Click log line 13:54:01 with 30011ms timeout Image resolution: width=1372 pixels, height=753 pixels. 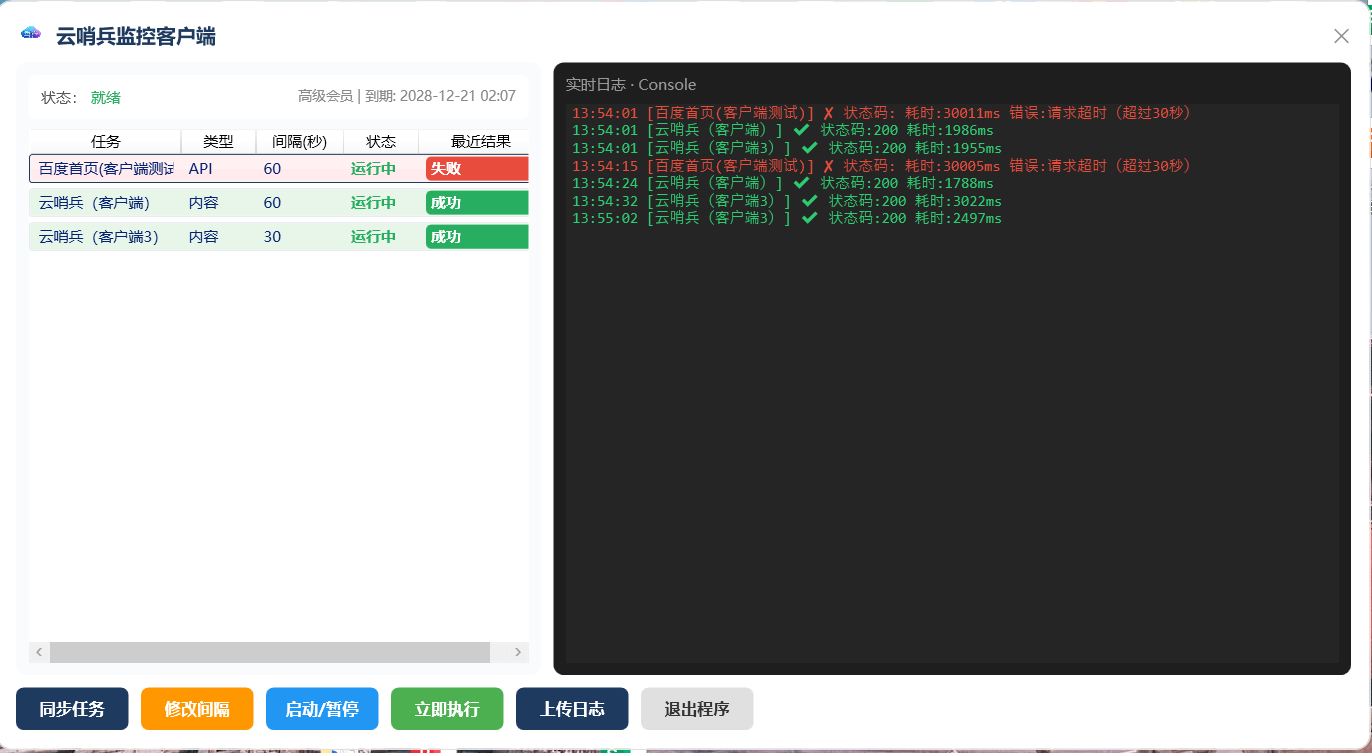882,113
